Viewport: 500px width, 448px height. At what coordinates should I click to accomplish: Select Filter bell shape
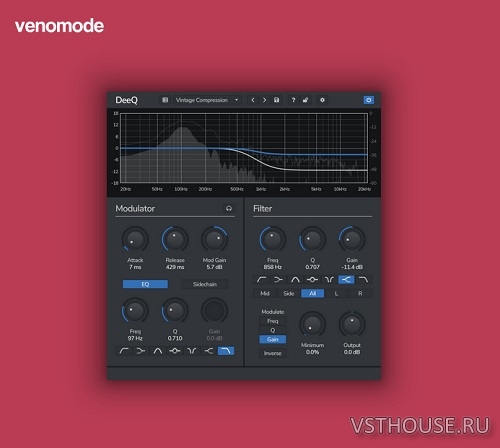coord(296,279)
